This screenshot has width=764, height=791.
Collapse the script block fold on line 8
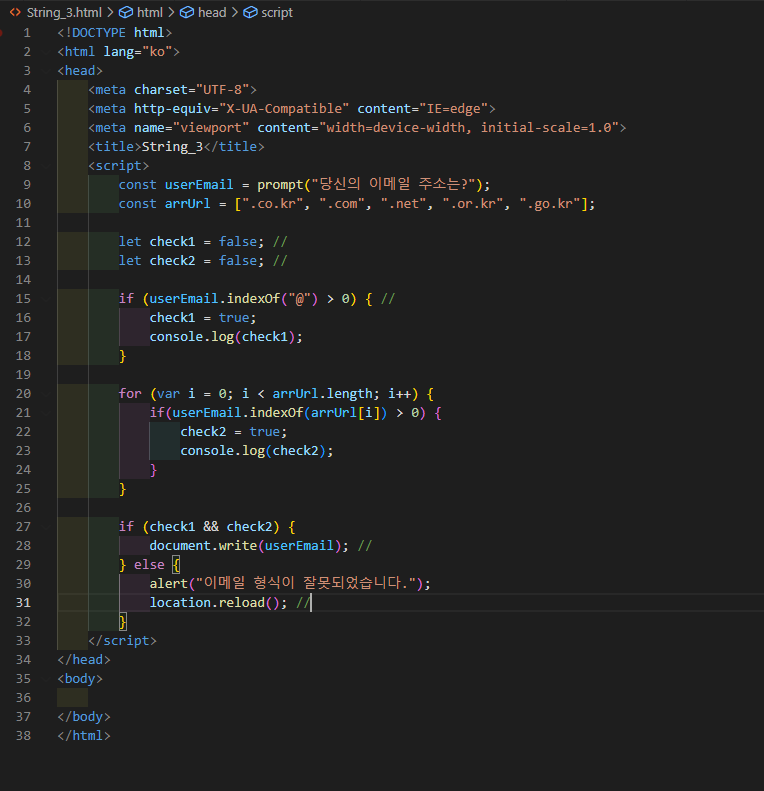(46, 166)
